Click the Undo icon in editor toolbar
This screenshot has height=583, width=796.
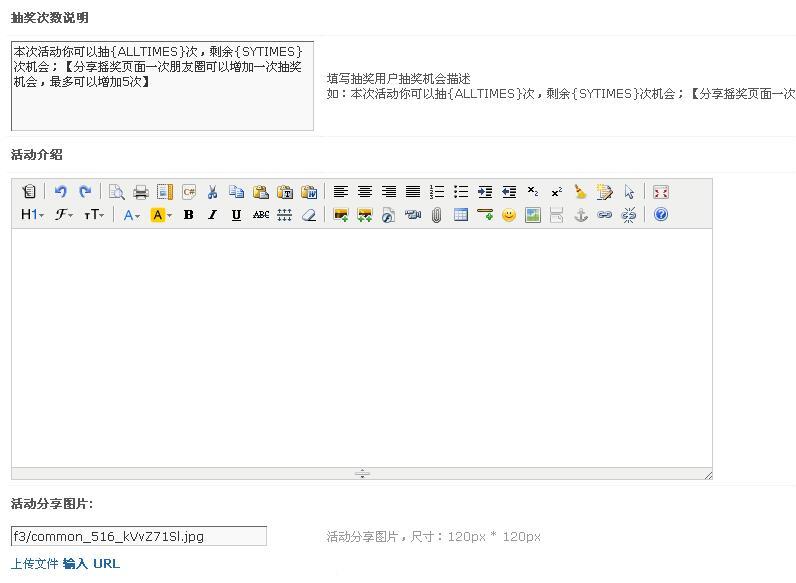point(60,192)
